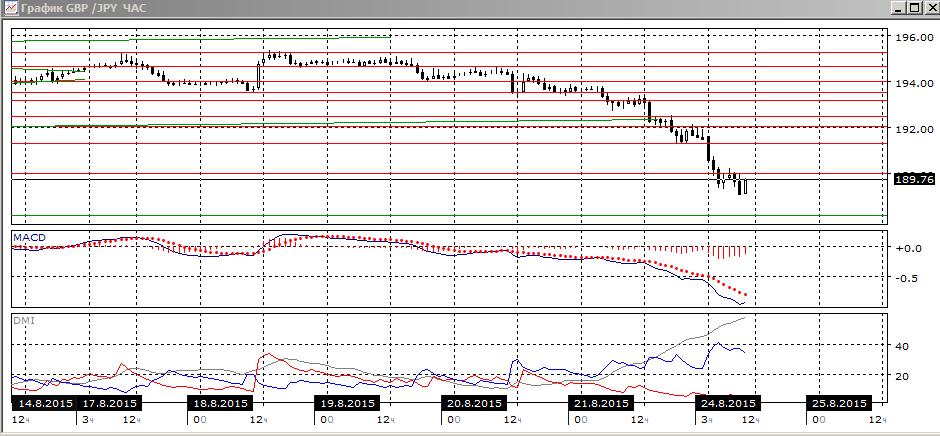Click the MACD +0.0 scale value

click(x=908, y=248)
